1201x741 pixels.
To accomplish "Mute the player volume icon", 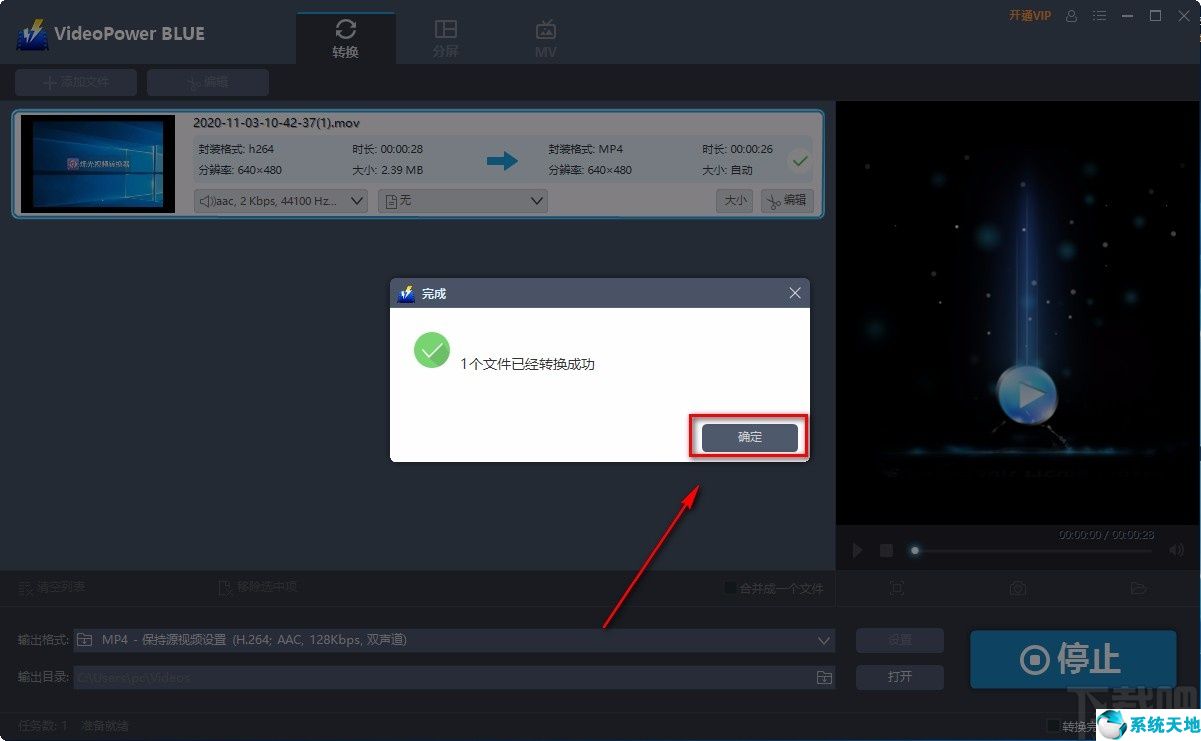I will point(1176,550).
